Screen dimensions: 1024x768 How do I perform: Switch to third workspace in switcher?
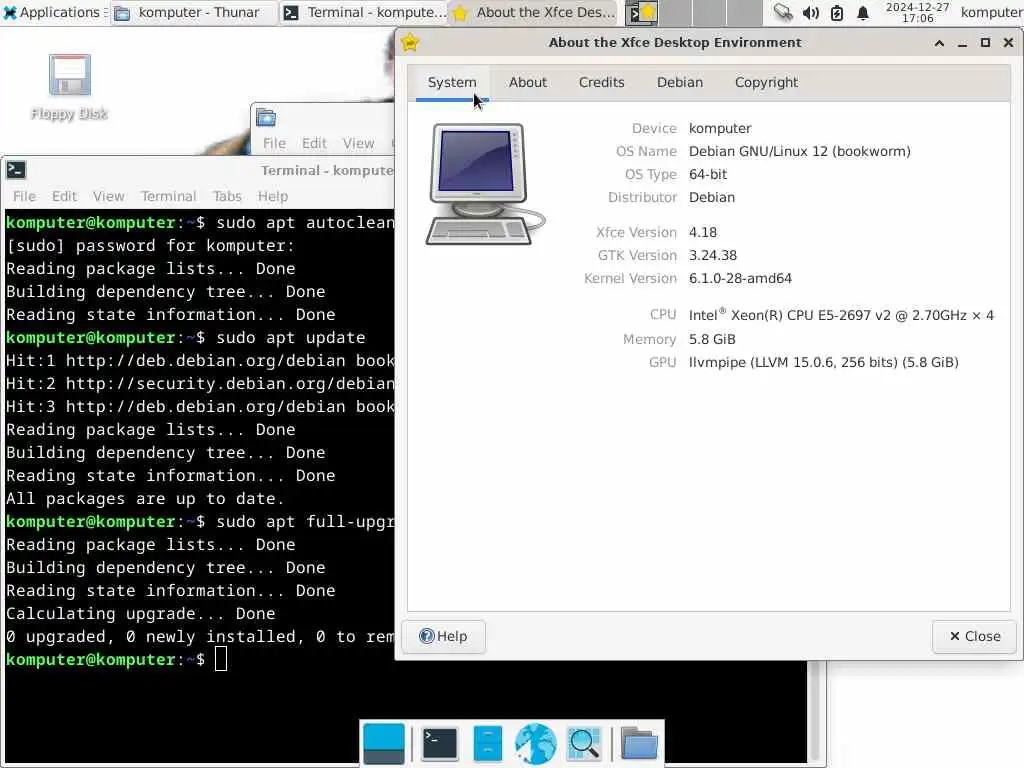click(710, 12)
